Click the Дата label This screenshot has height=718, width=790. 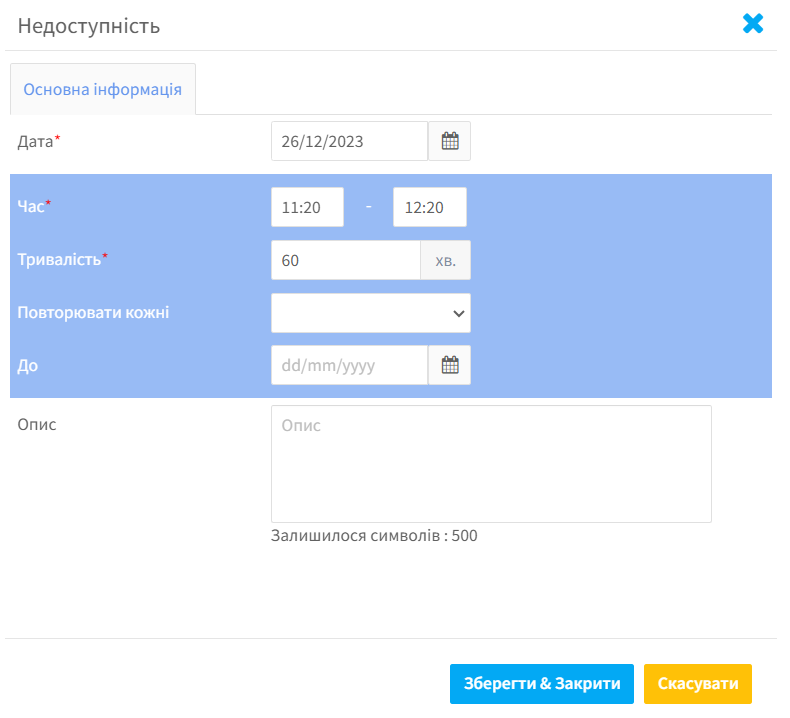[35, 142]
